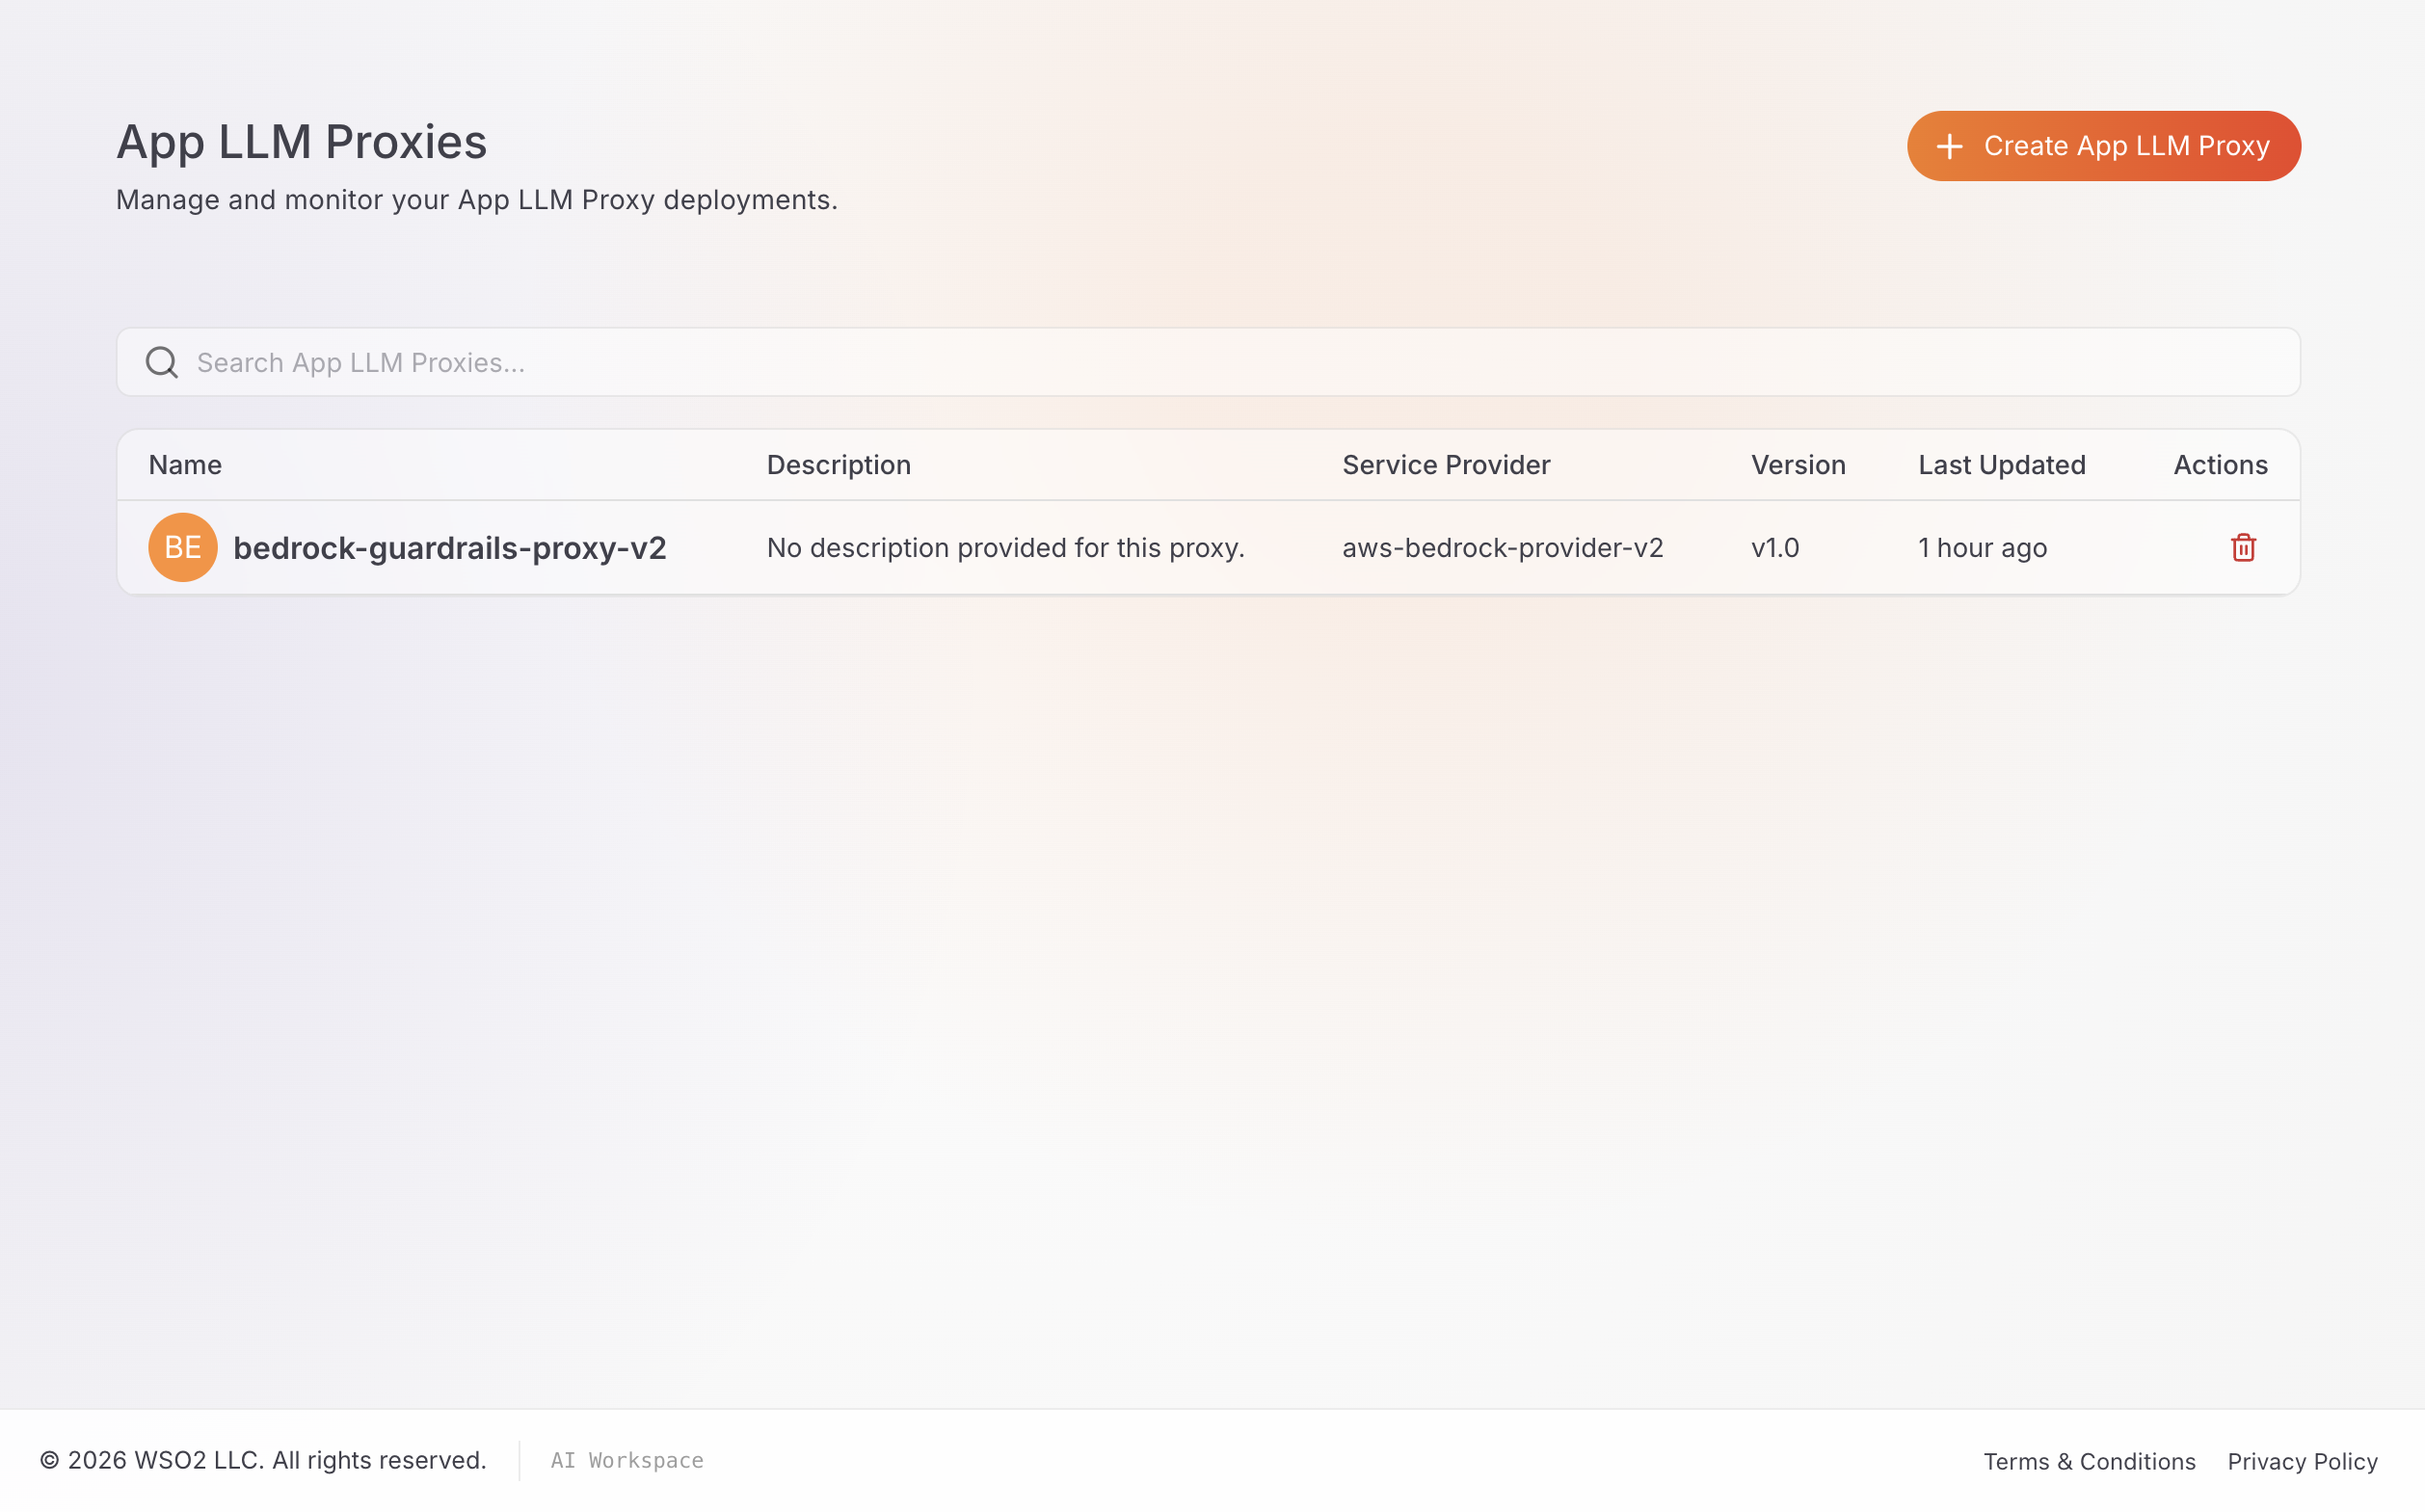
Task: Delete the bedrock-guardrails-proxy-v2 proxy
Action: point(2243,548)
